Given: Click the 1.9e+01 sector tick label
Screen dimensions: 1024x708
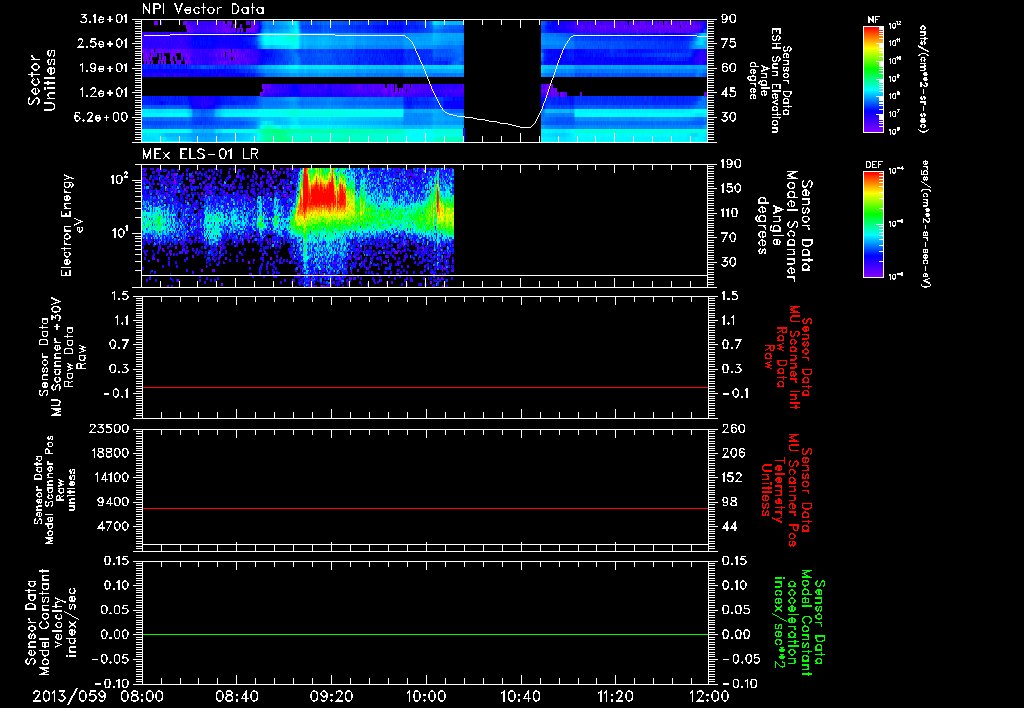Looking at the screenshot, I should point(104,68).
